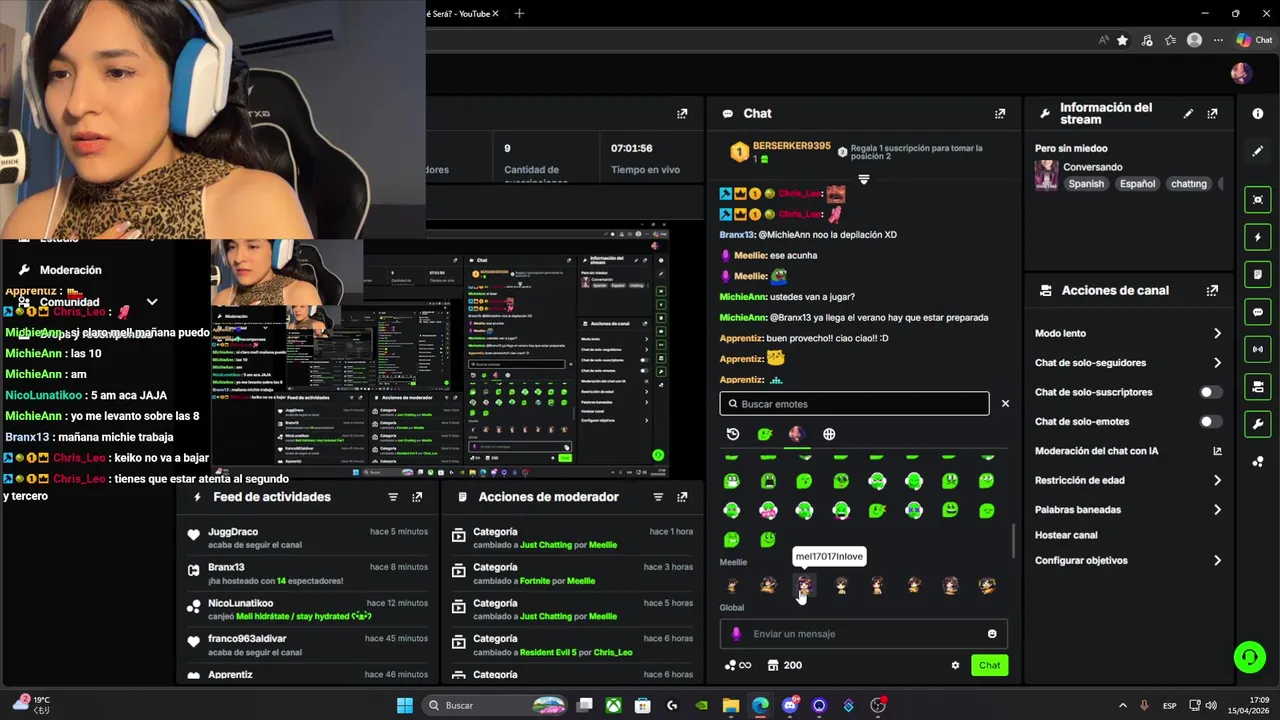1280x720 pixels.
Task: Focus the Buscar emotes search field
Action: (x=854, y=404)
